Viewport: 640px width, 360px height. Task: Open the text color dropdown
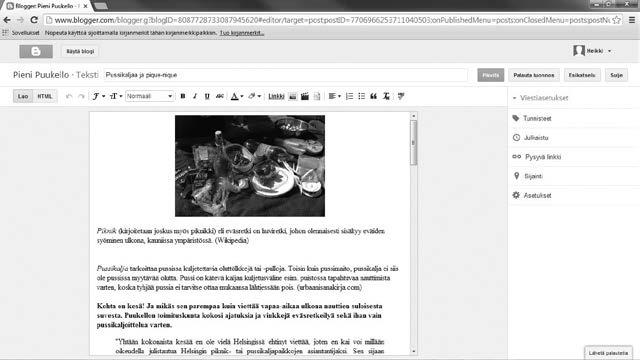click(237, 96)
